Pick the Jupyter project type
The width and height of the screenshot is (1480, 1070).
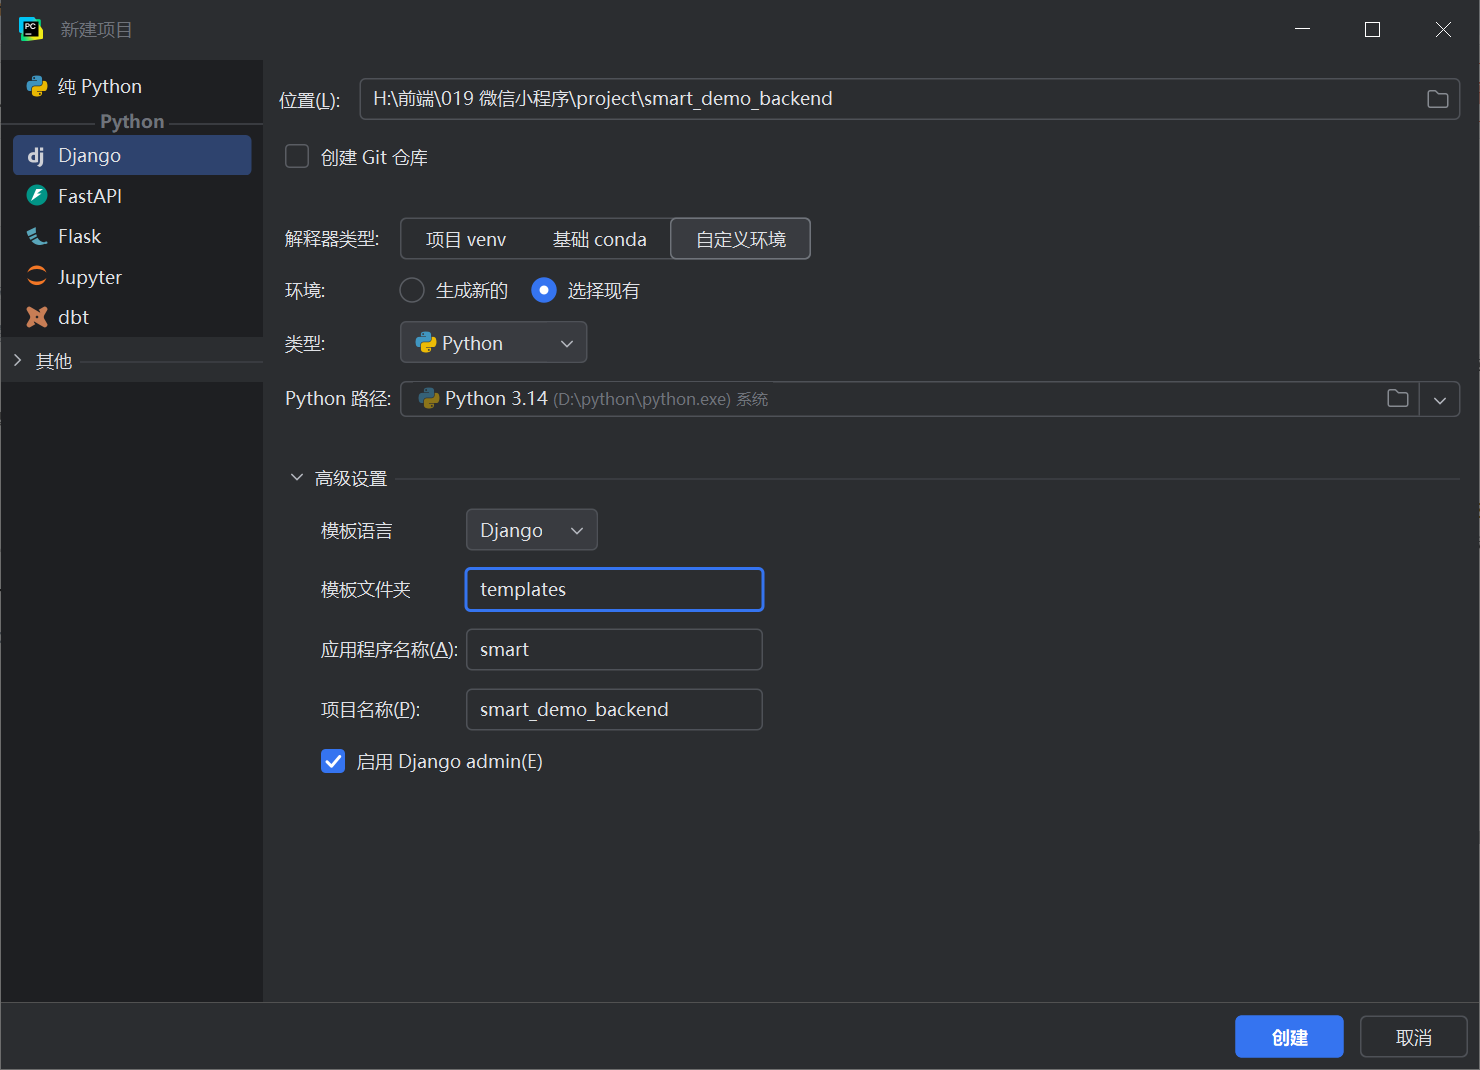131,277
